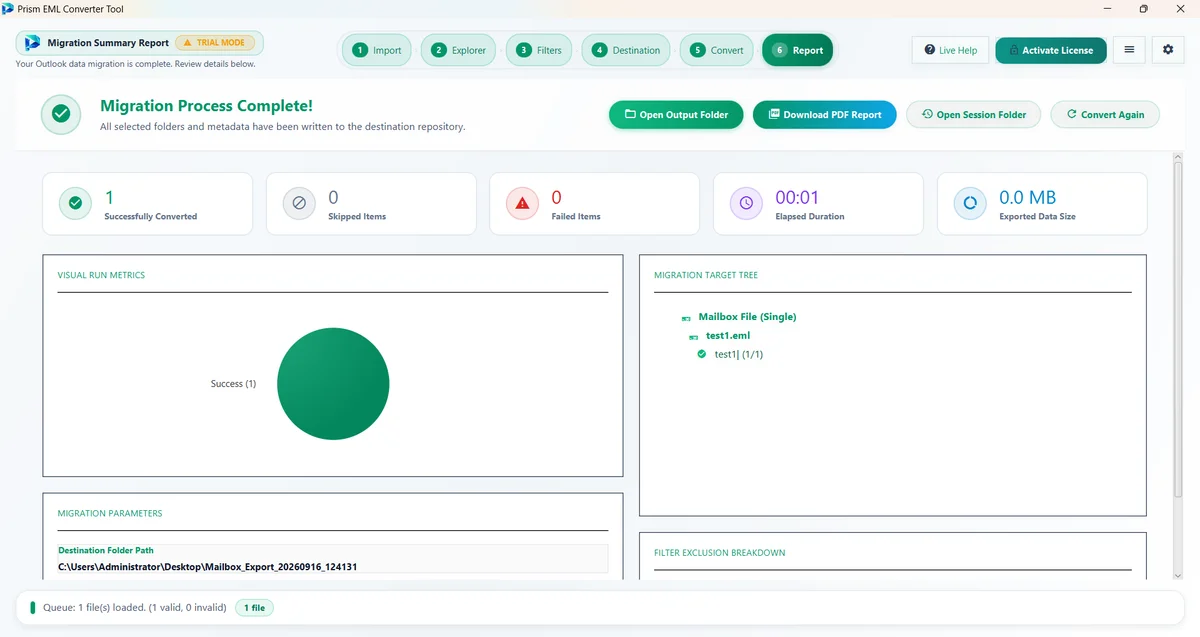Open the hamburger menu
This screenshot has height=637, width=1200.
click(1129, 50)
